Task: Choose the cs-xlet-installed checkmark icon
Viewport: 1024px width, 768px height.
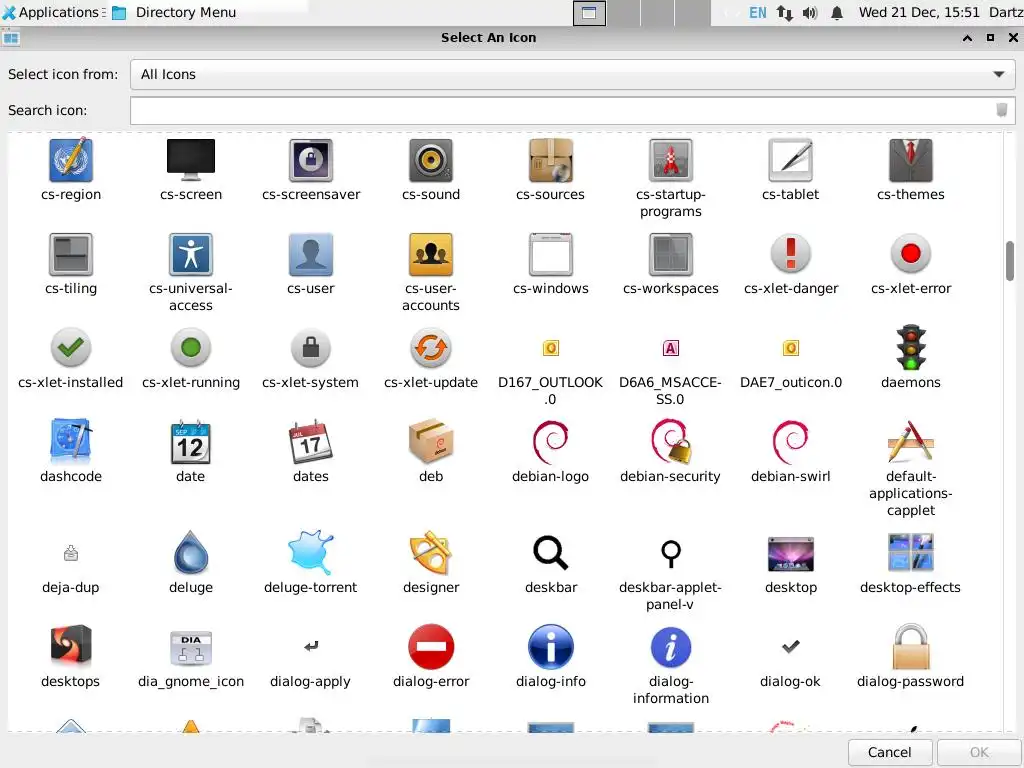Action: 71,347
